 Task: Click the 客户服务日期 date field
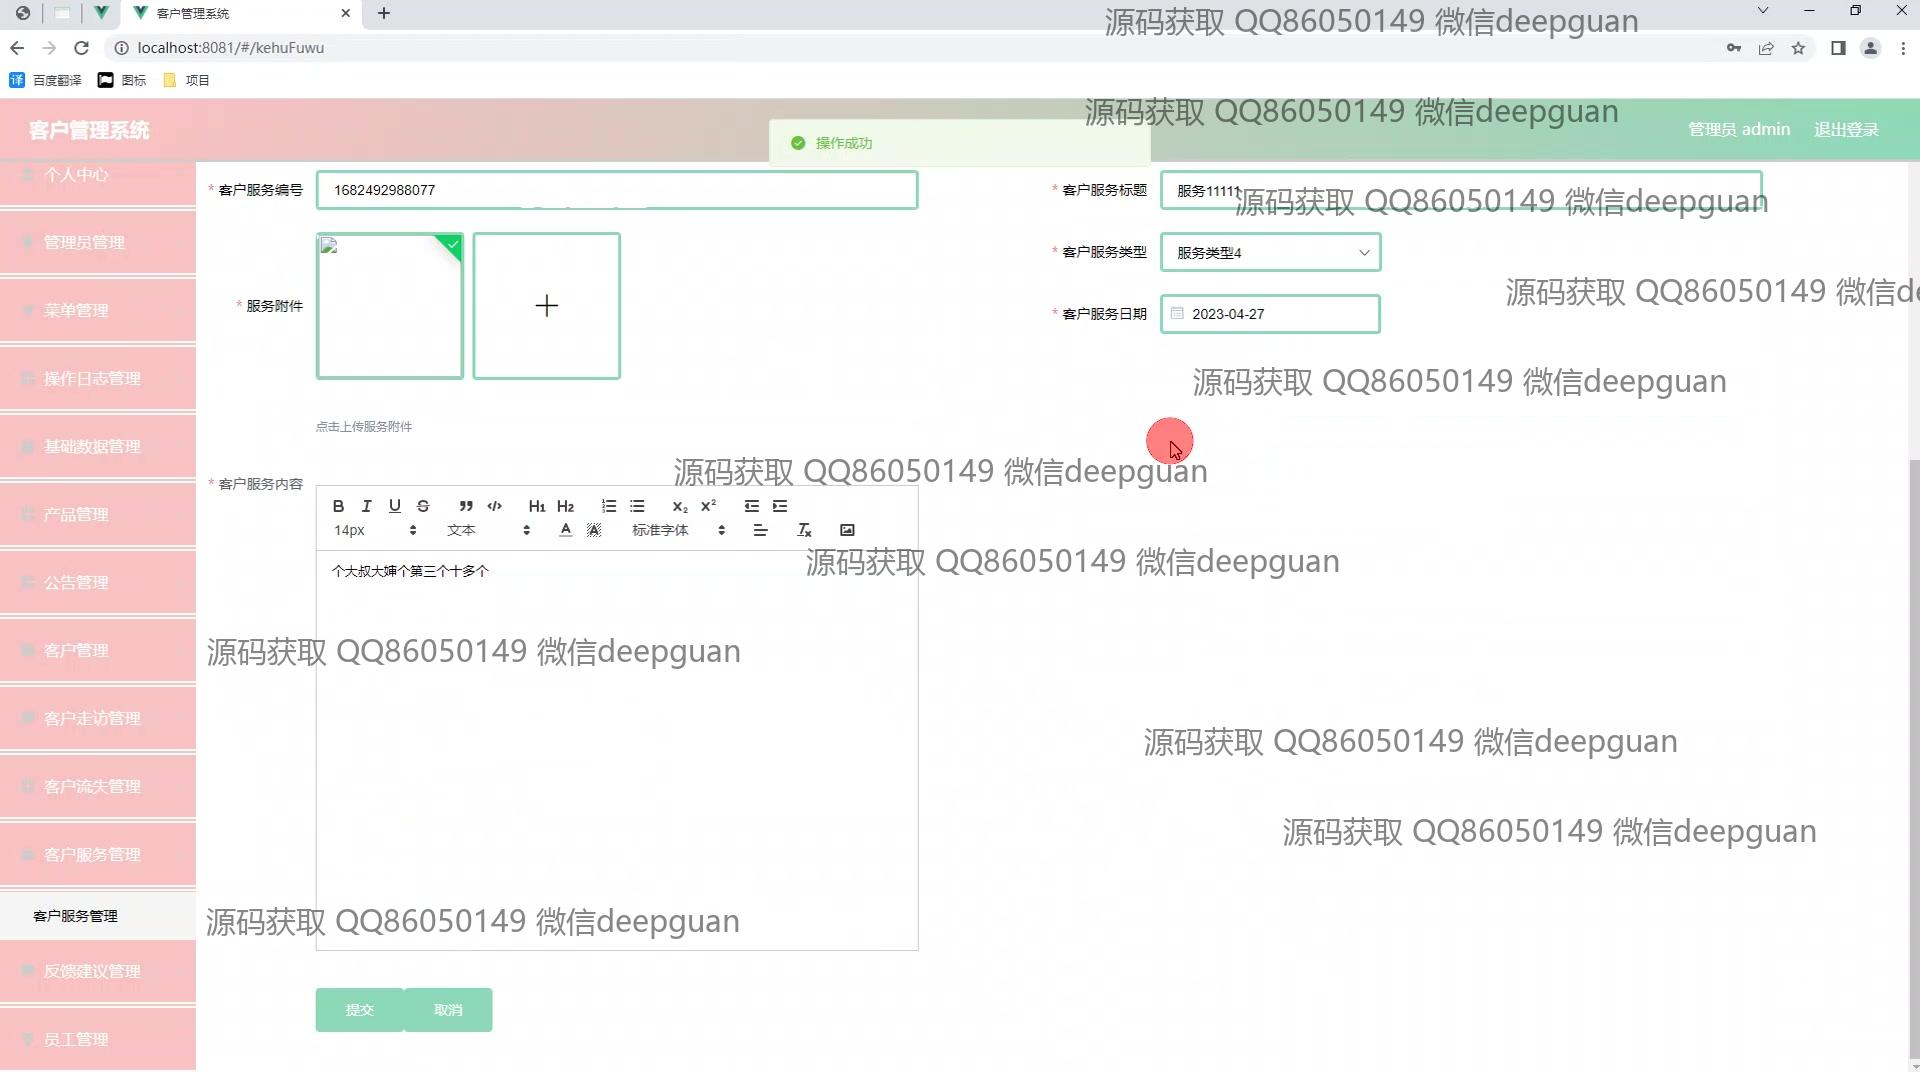(1270, 314)
